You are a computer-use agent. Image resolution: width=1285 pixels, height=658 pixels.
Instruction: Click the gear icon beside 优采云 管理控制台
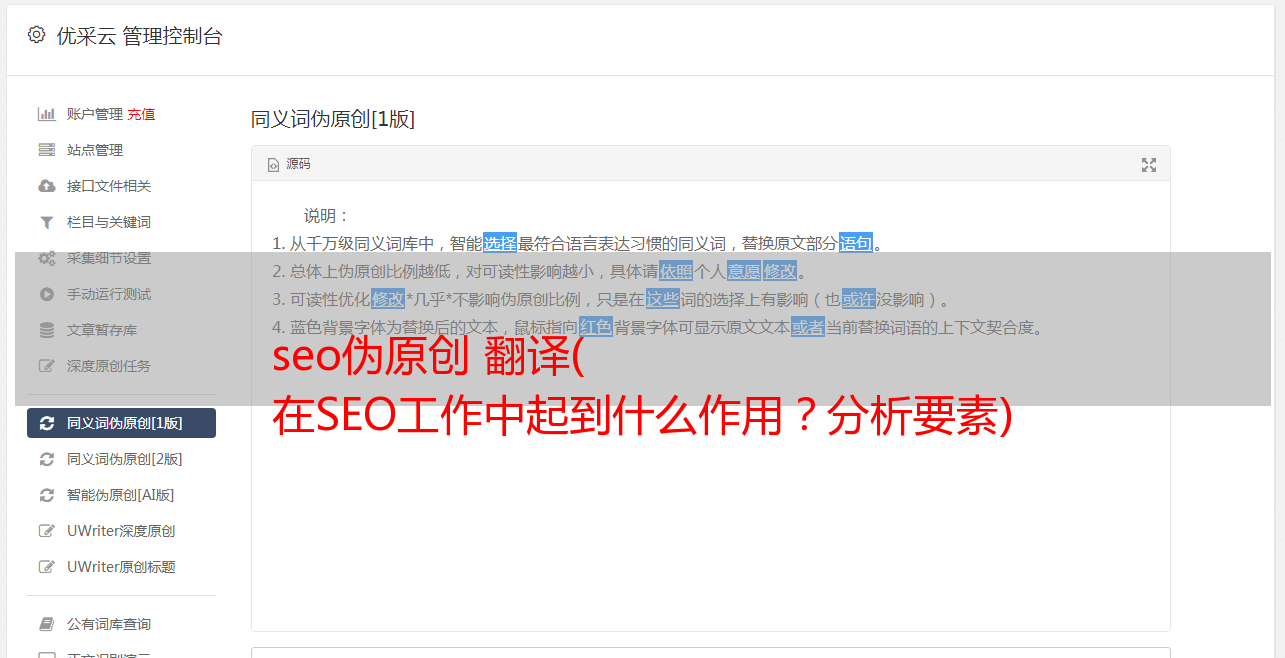(x=37, y=35)
